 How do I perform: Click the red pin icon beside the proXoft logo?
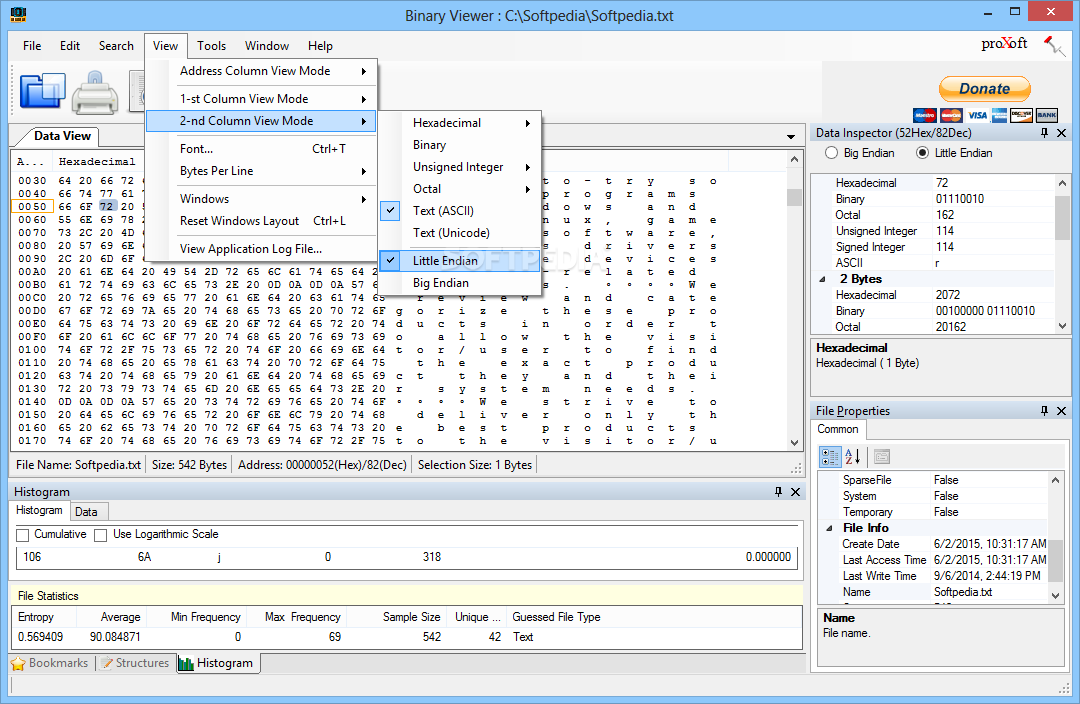tap(1054, 45)
